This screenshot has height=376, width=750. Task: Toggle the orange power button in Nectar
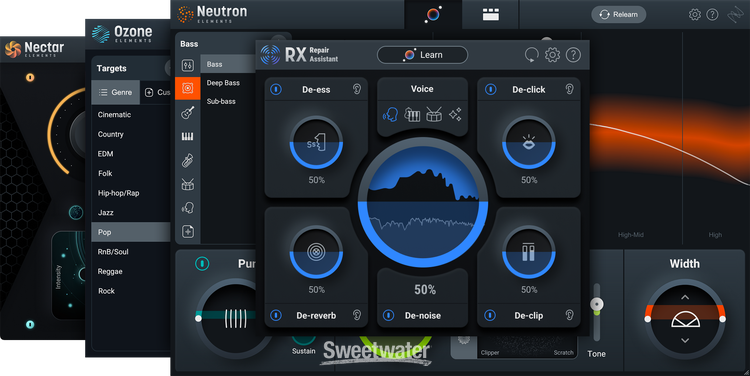pyautogui.click(x=30, y=77)
